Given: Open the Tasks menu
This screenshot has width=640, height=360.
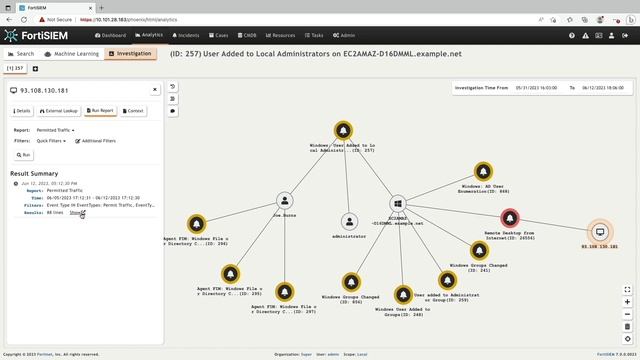Looking at the screenshot, I should (x=314, y=36).
